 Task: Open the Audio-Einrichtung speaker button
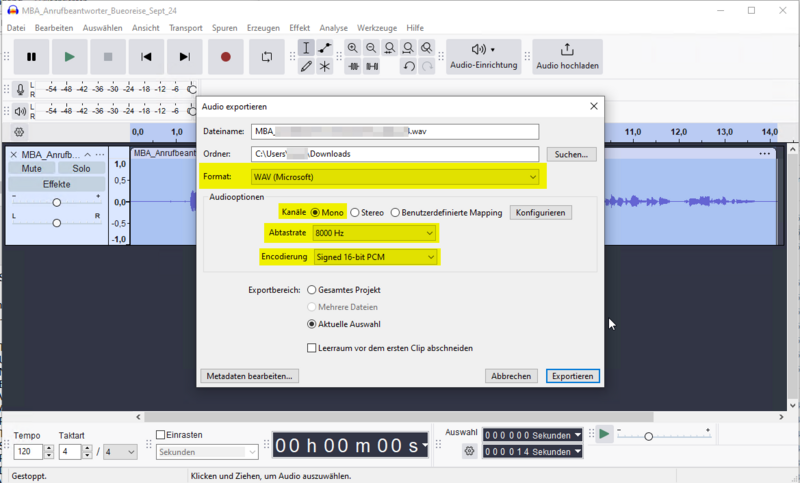(x=484, y=57)
